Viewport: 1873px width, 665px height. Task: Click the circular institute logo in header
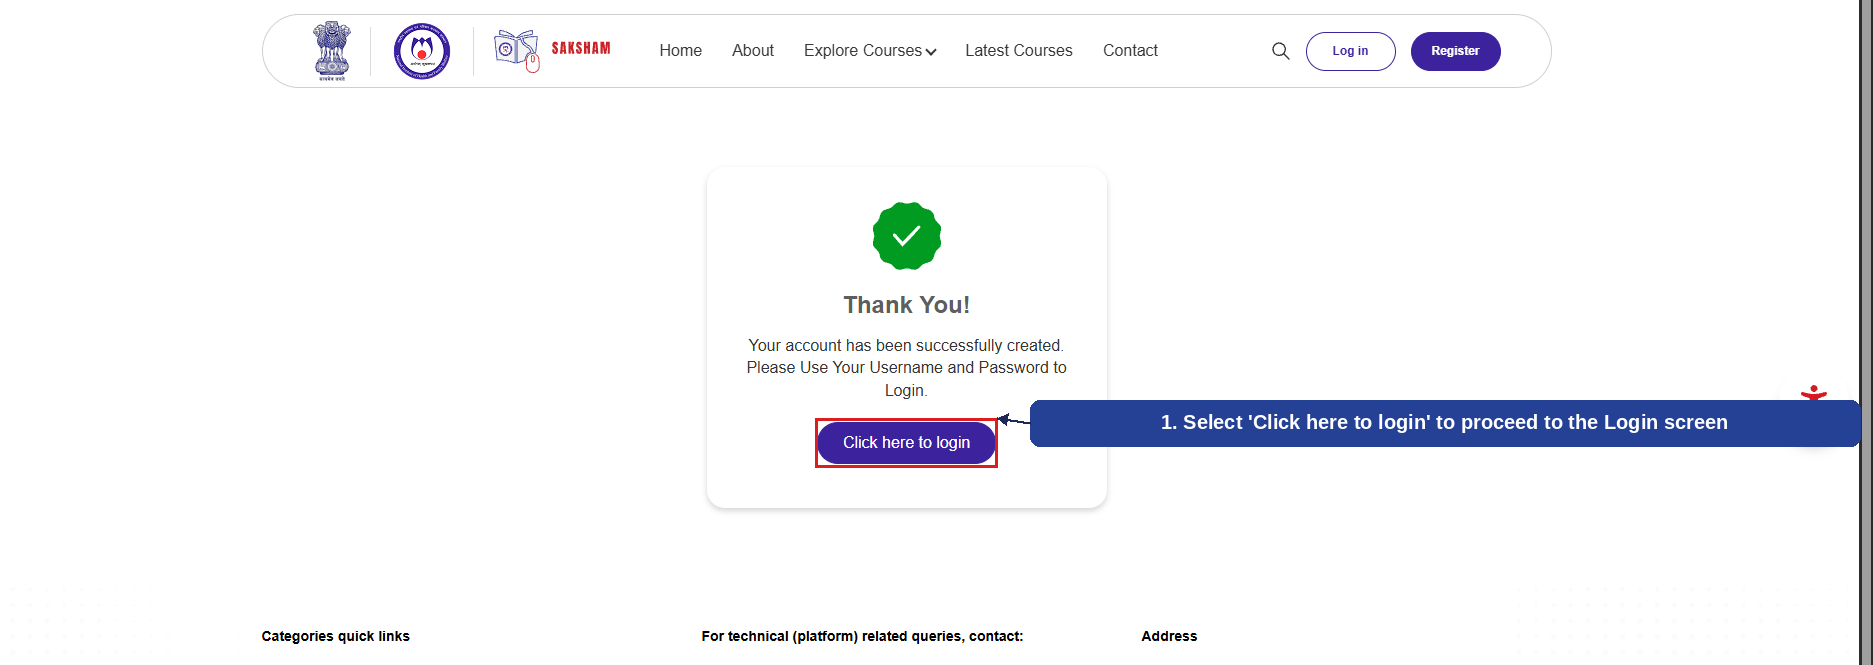pos(422,51)
